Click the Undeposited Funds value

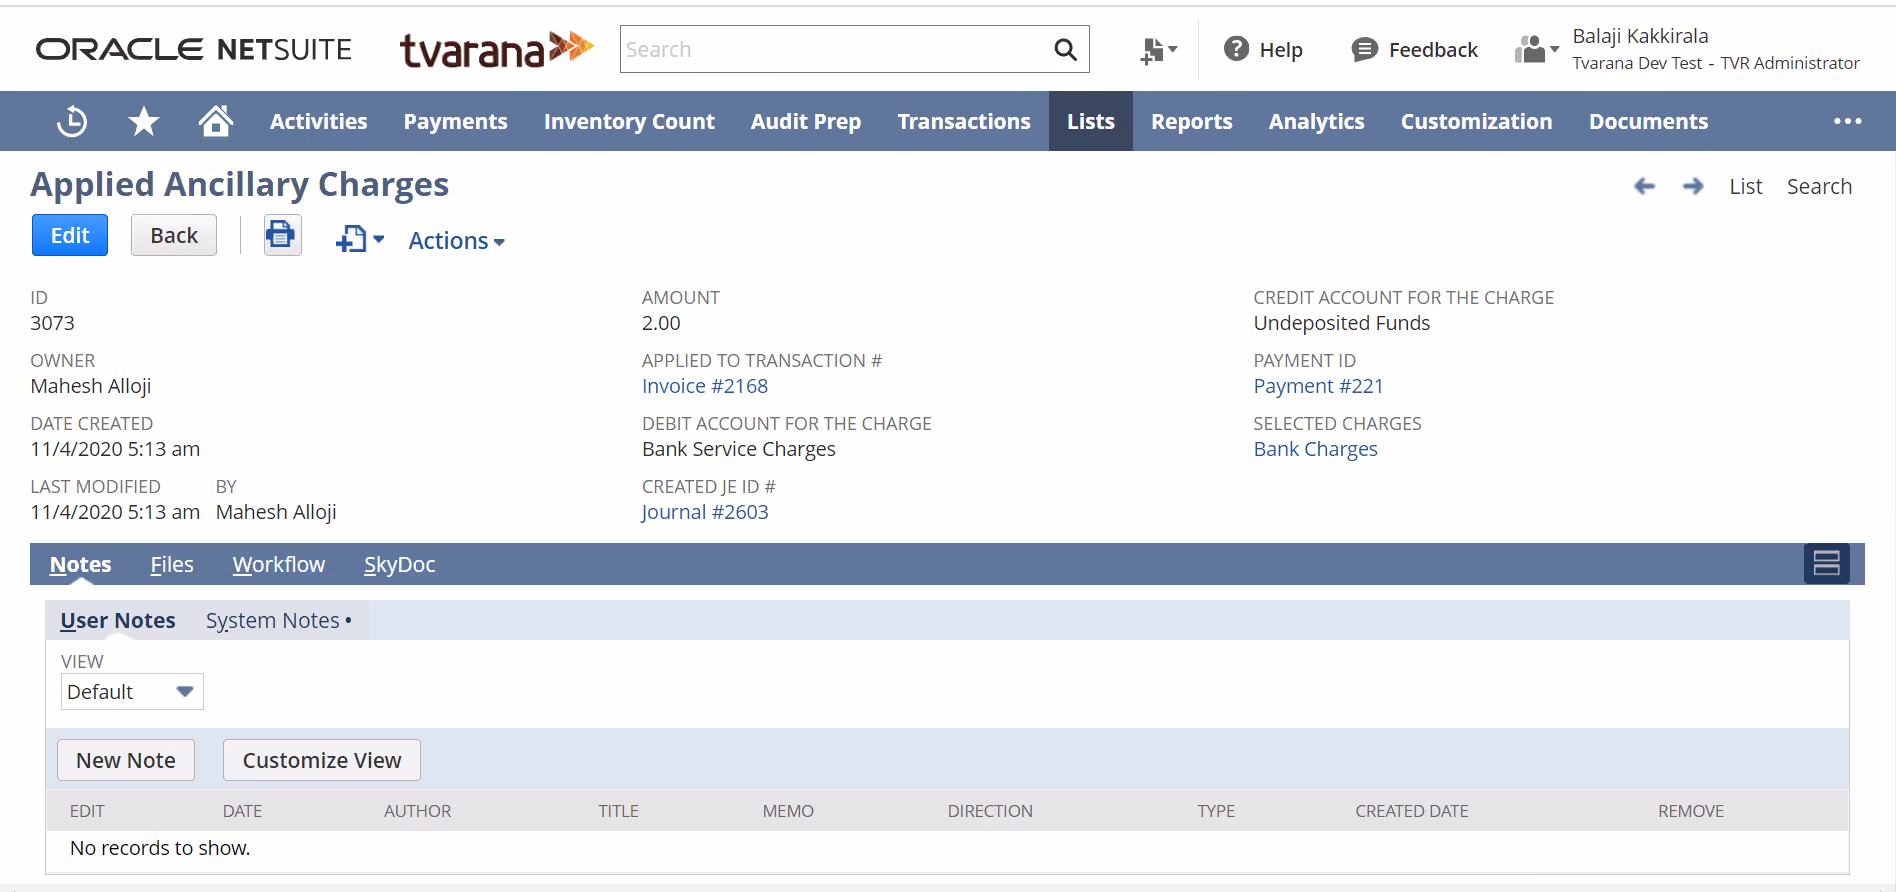[x=1341, y=323]
